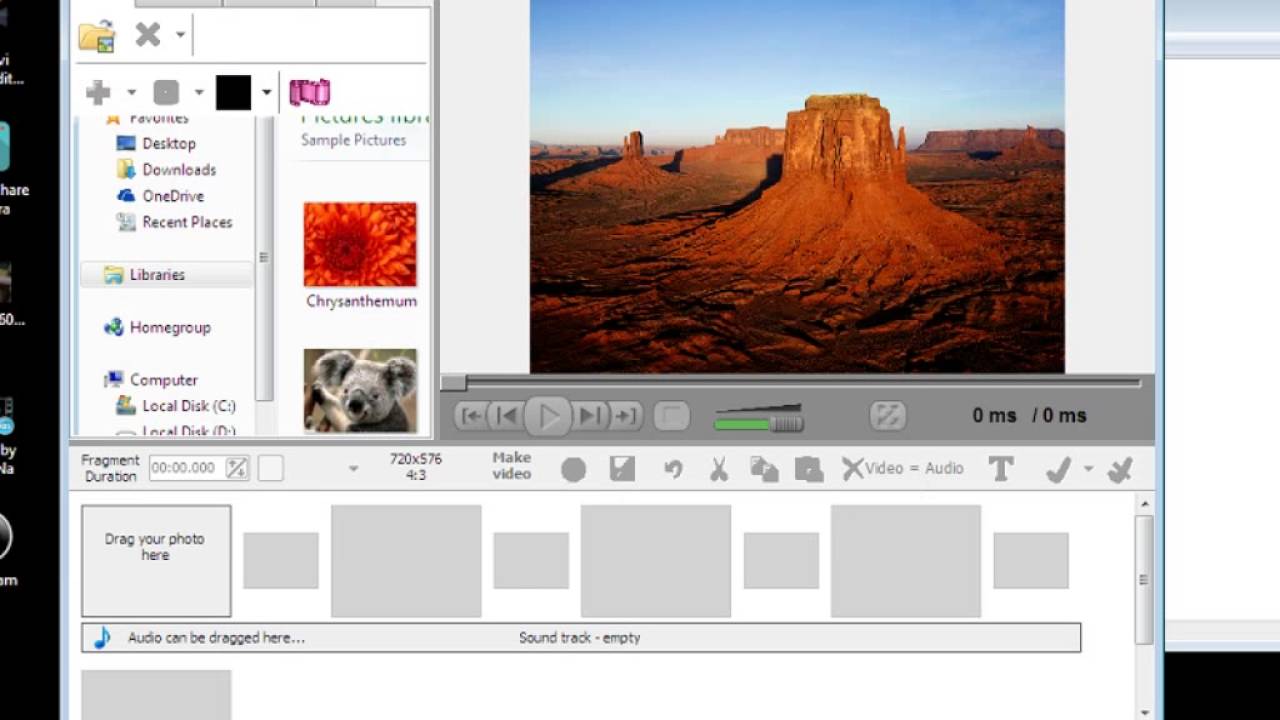Click the copy icon

point(764,469)
